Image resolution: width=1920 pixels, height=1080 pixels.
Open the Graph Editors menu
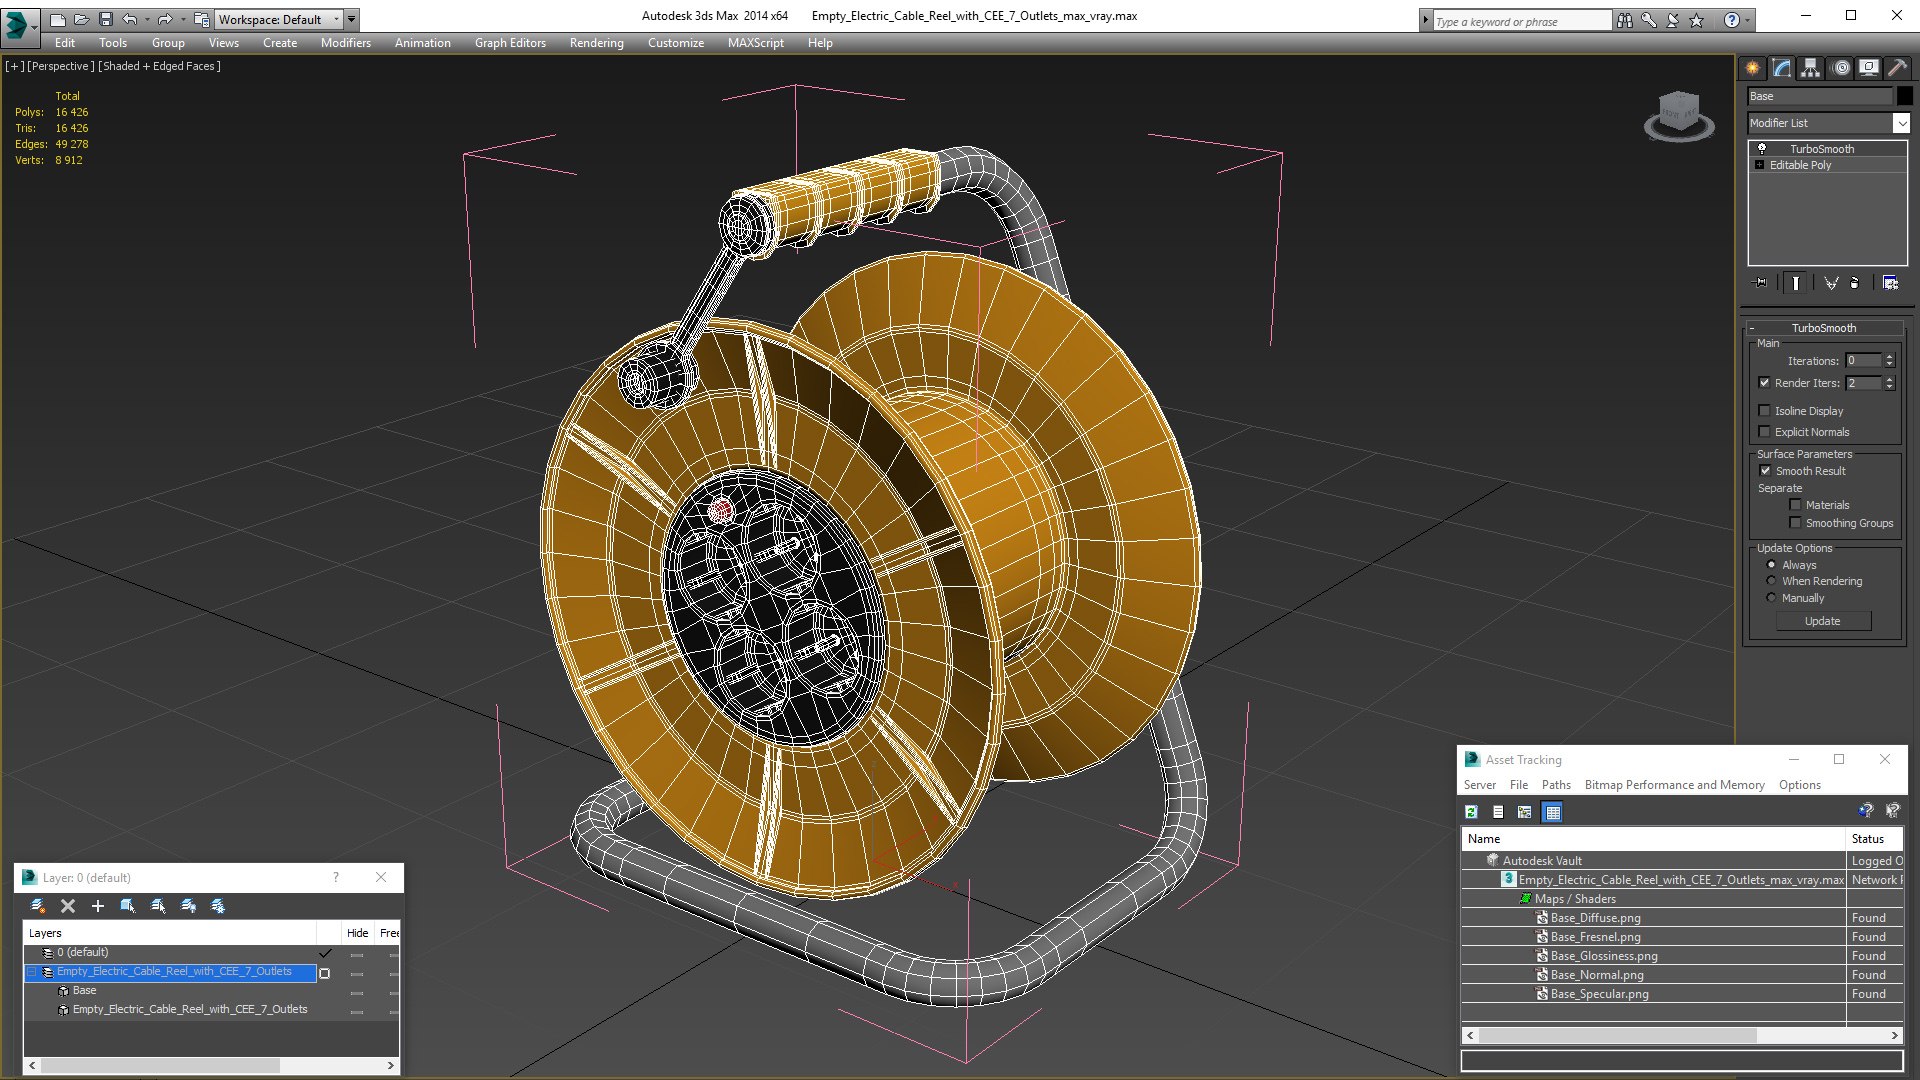tap(510, 43)
